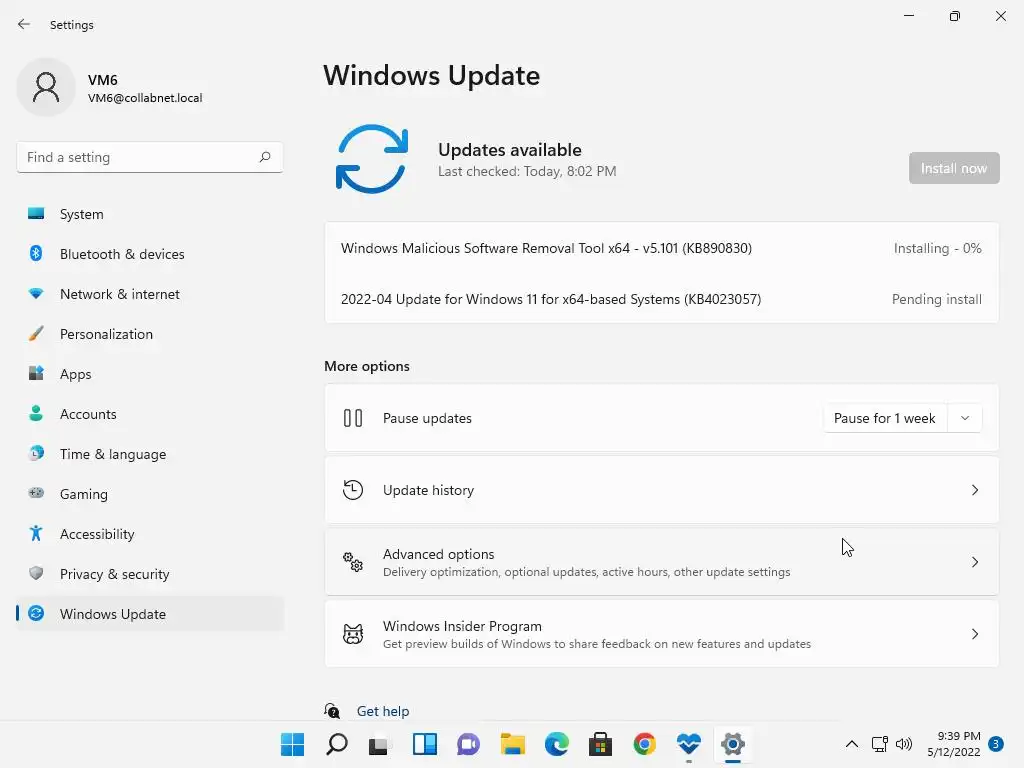This screenshot has width=1024, height=768.
Task: Open Update history via its chevron
Action: 974,490
